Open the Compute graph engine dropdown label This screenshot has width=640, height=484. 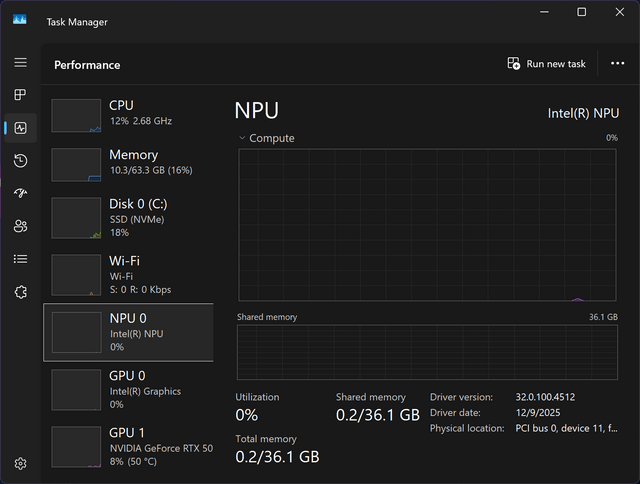pyautogui.click(x=272, y=138)
